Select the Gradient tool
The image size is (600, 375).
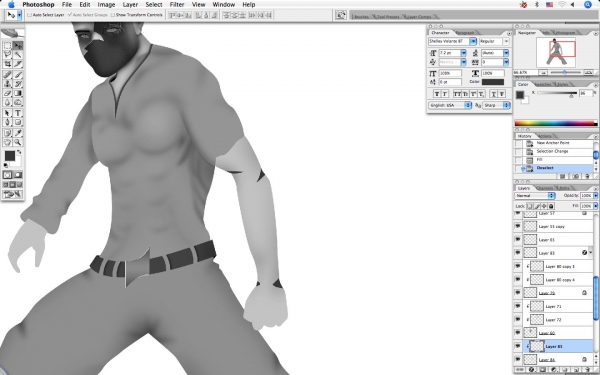(18, 93)
